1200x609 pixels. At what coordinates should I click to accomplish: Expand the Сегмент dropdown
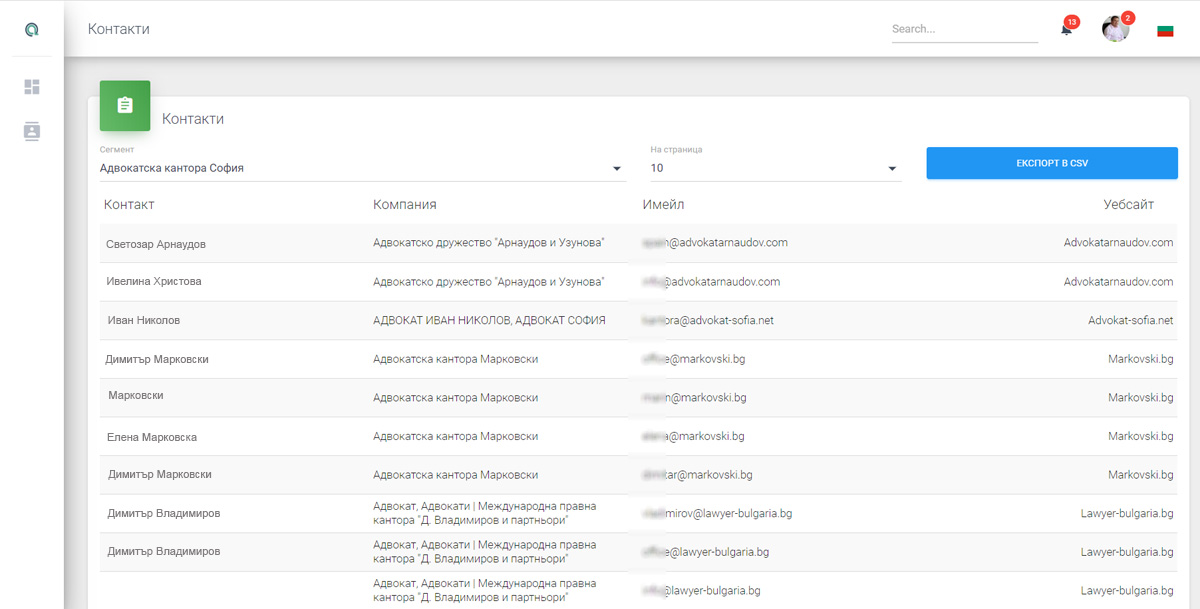362,168
